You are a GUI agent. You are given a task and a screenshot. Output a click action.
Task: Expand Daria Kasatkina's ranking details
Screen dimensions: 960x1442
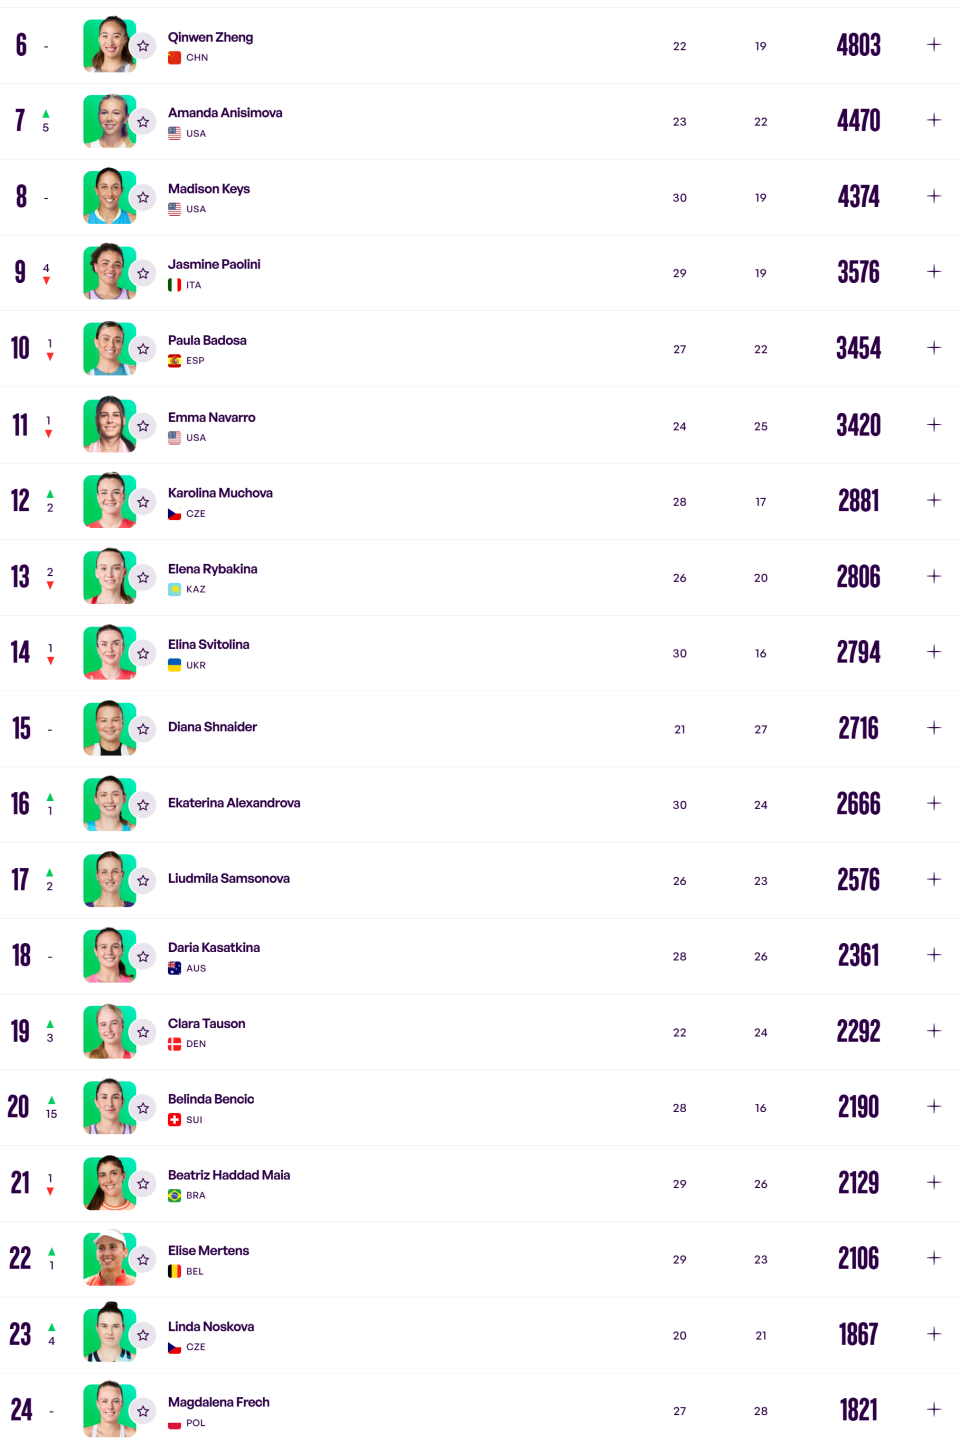(934, 955)
